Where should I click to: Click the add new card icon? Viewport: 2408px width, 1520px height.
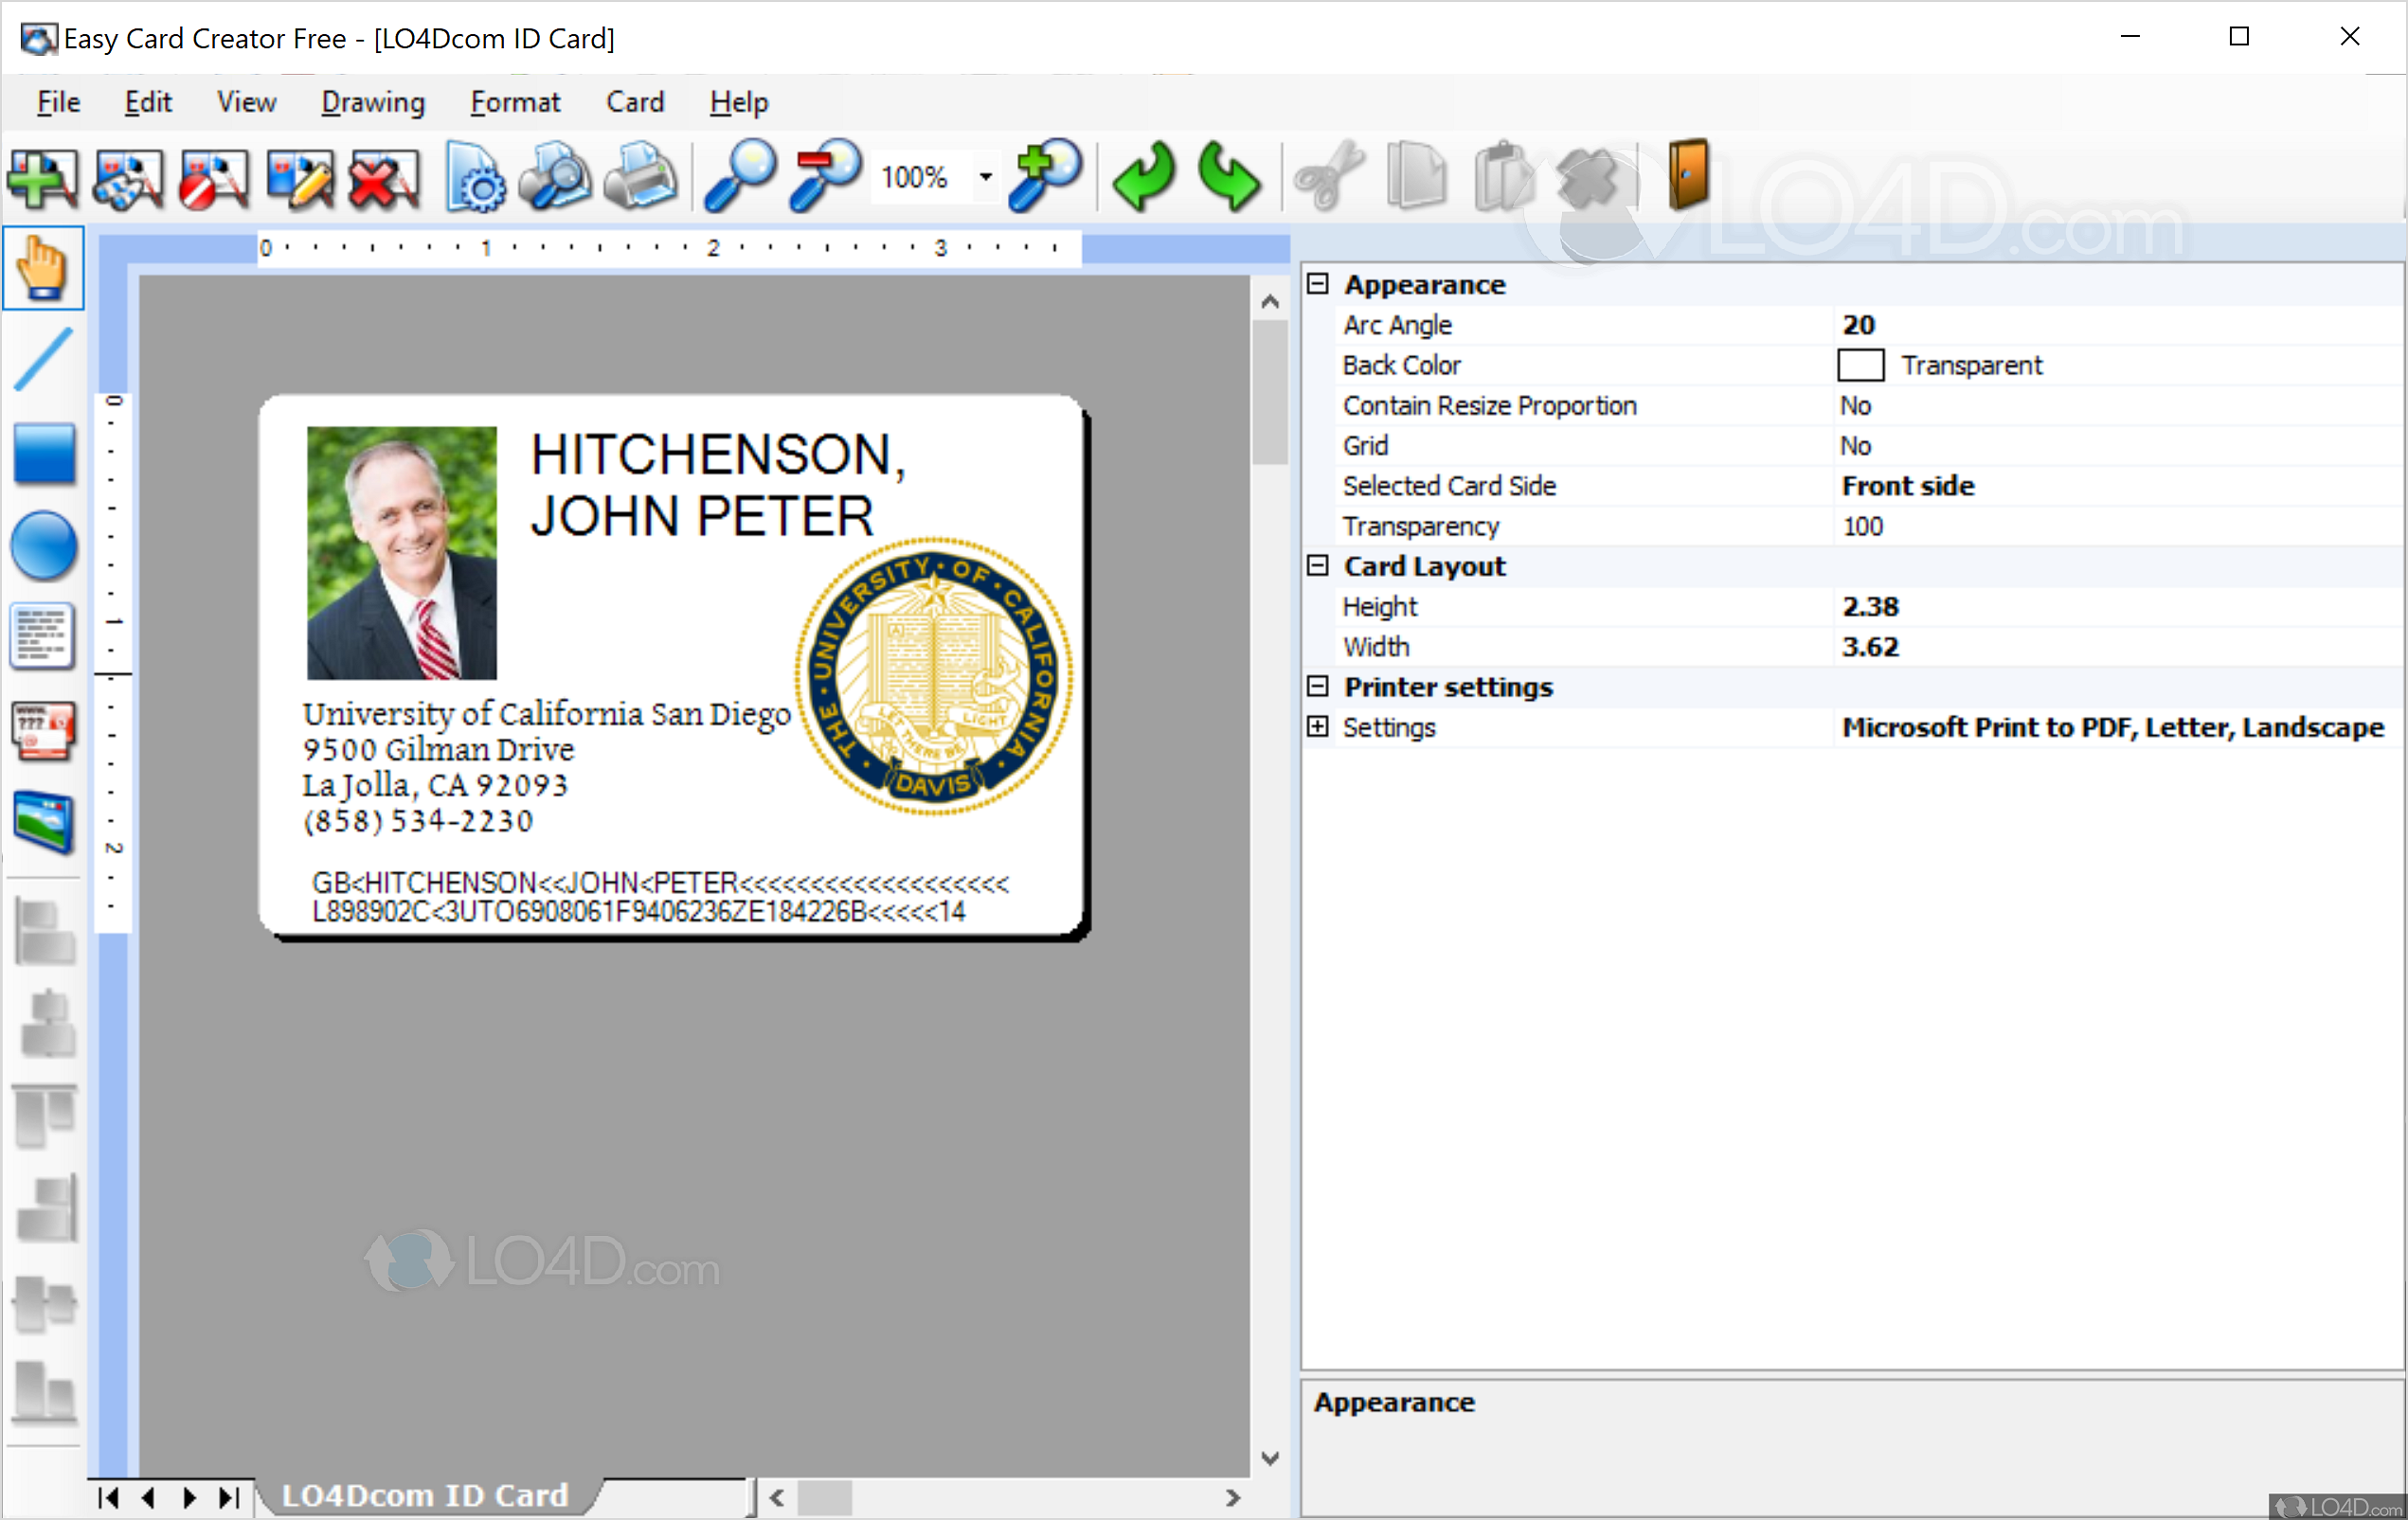pos(42,178)
